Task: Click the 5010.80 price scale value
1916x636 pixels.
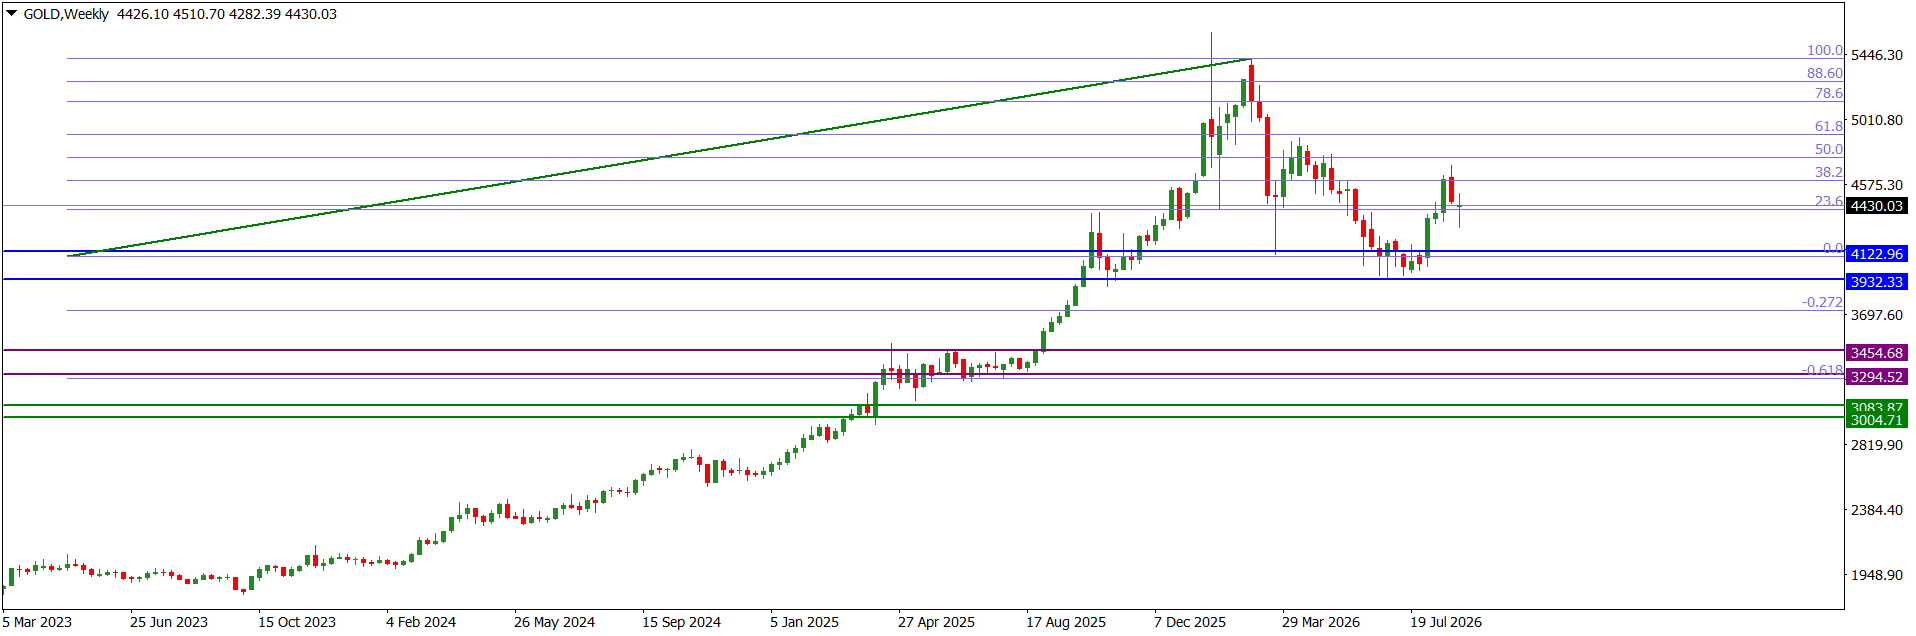Action: click(1877, 120)
